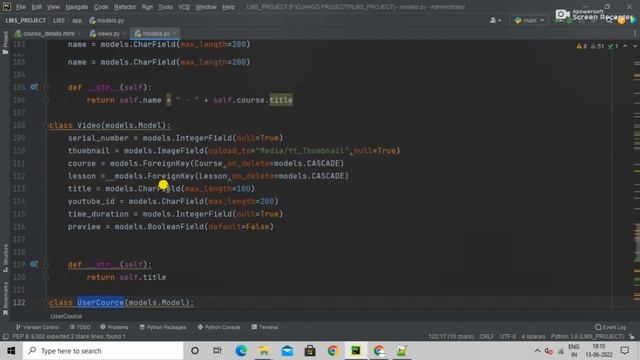Image resolution: width=640 pixels, height=360 pixels.
Task: Click the 'Type here to search' box
Action: [x=103, y=351]
